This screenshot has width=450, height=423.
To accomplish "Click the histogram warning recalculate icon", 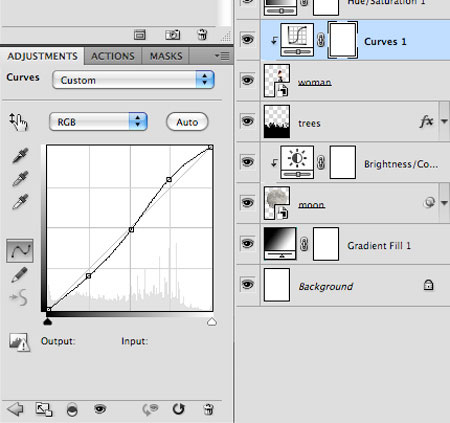I will [20, 342].
